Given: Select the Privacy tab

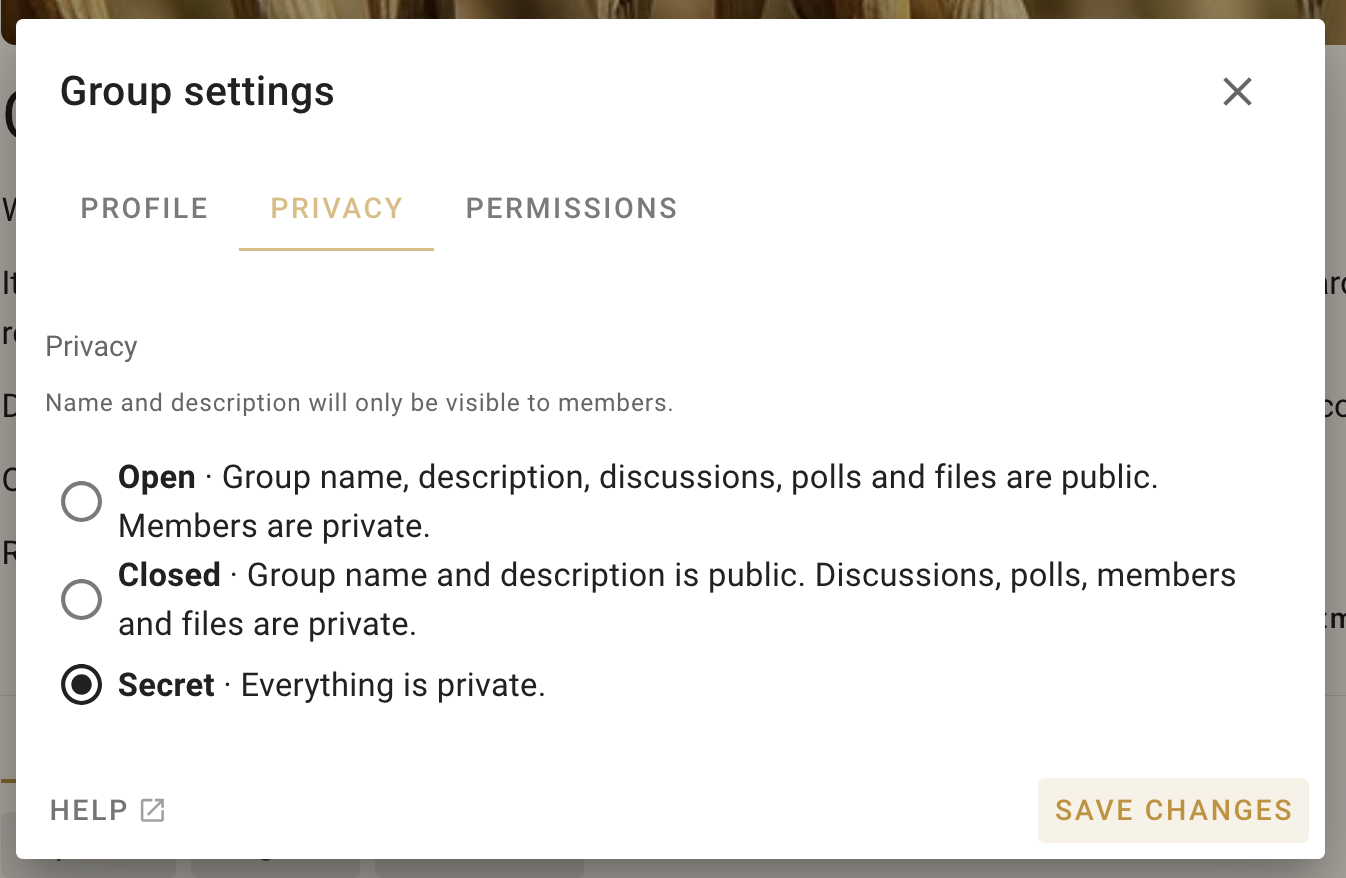Looking at the screenshot, I should (336, 208).
